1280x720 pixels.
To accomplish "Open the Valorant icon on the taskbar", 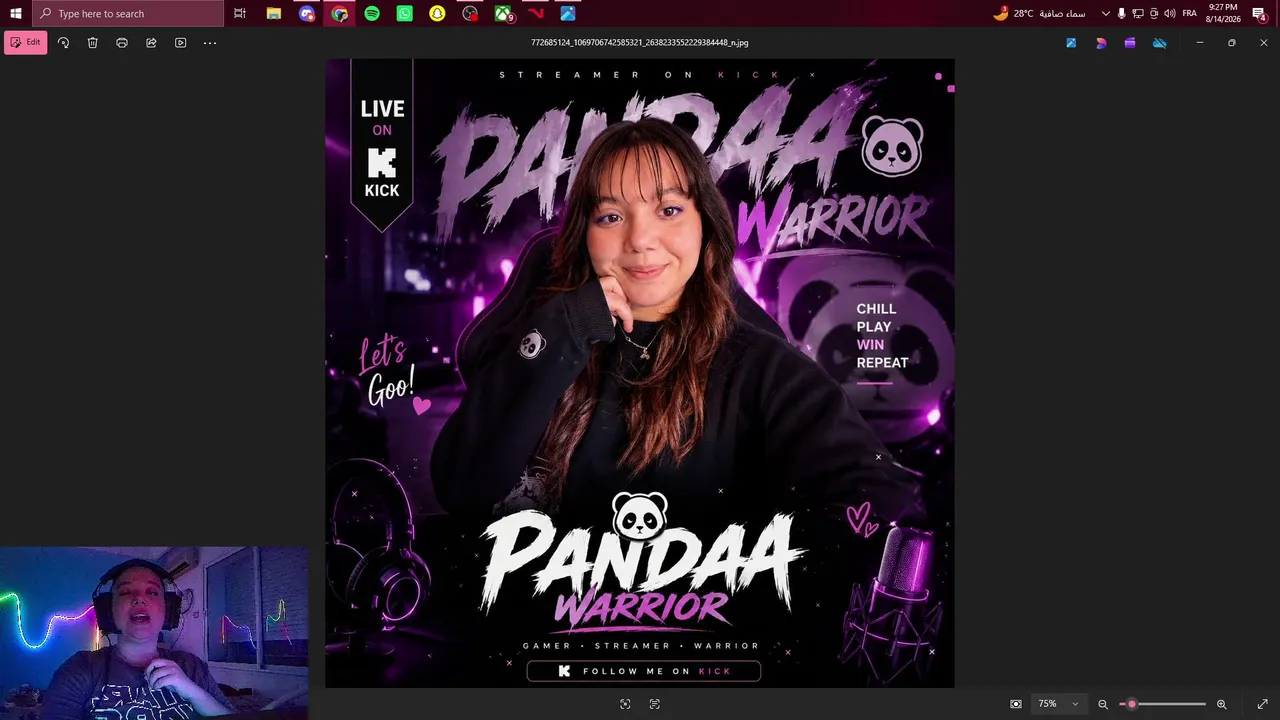I will pyautogui.click(x=536, y=13).
